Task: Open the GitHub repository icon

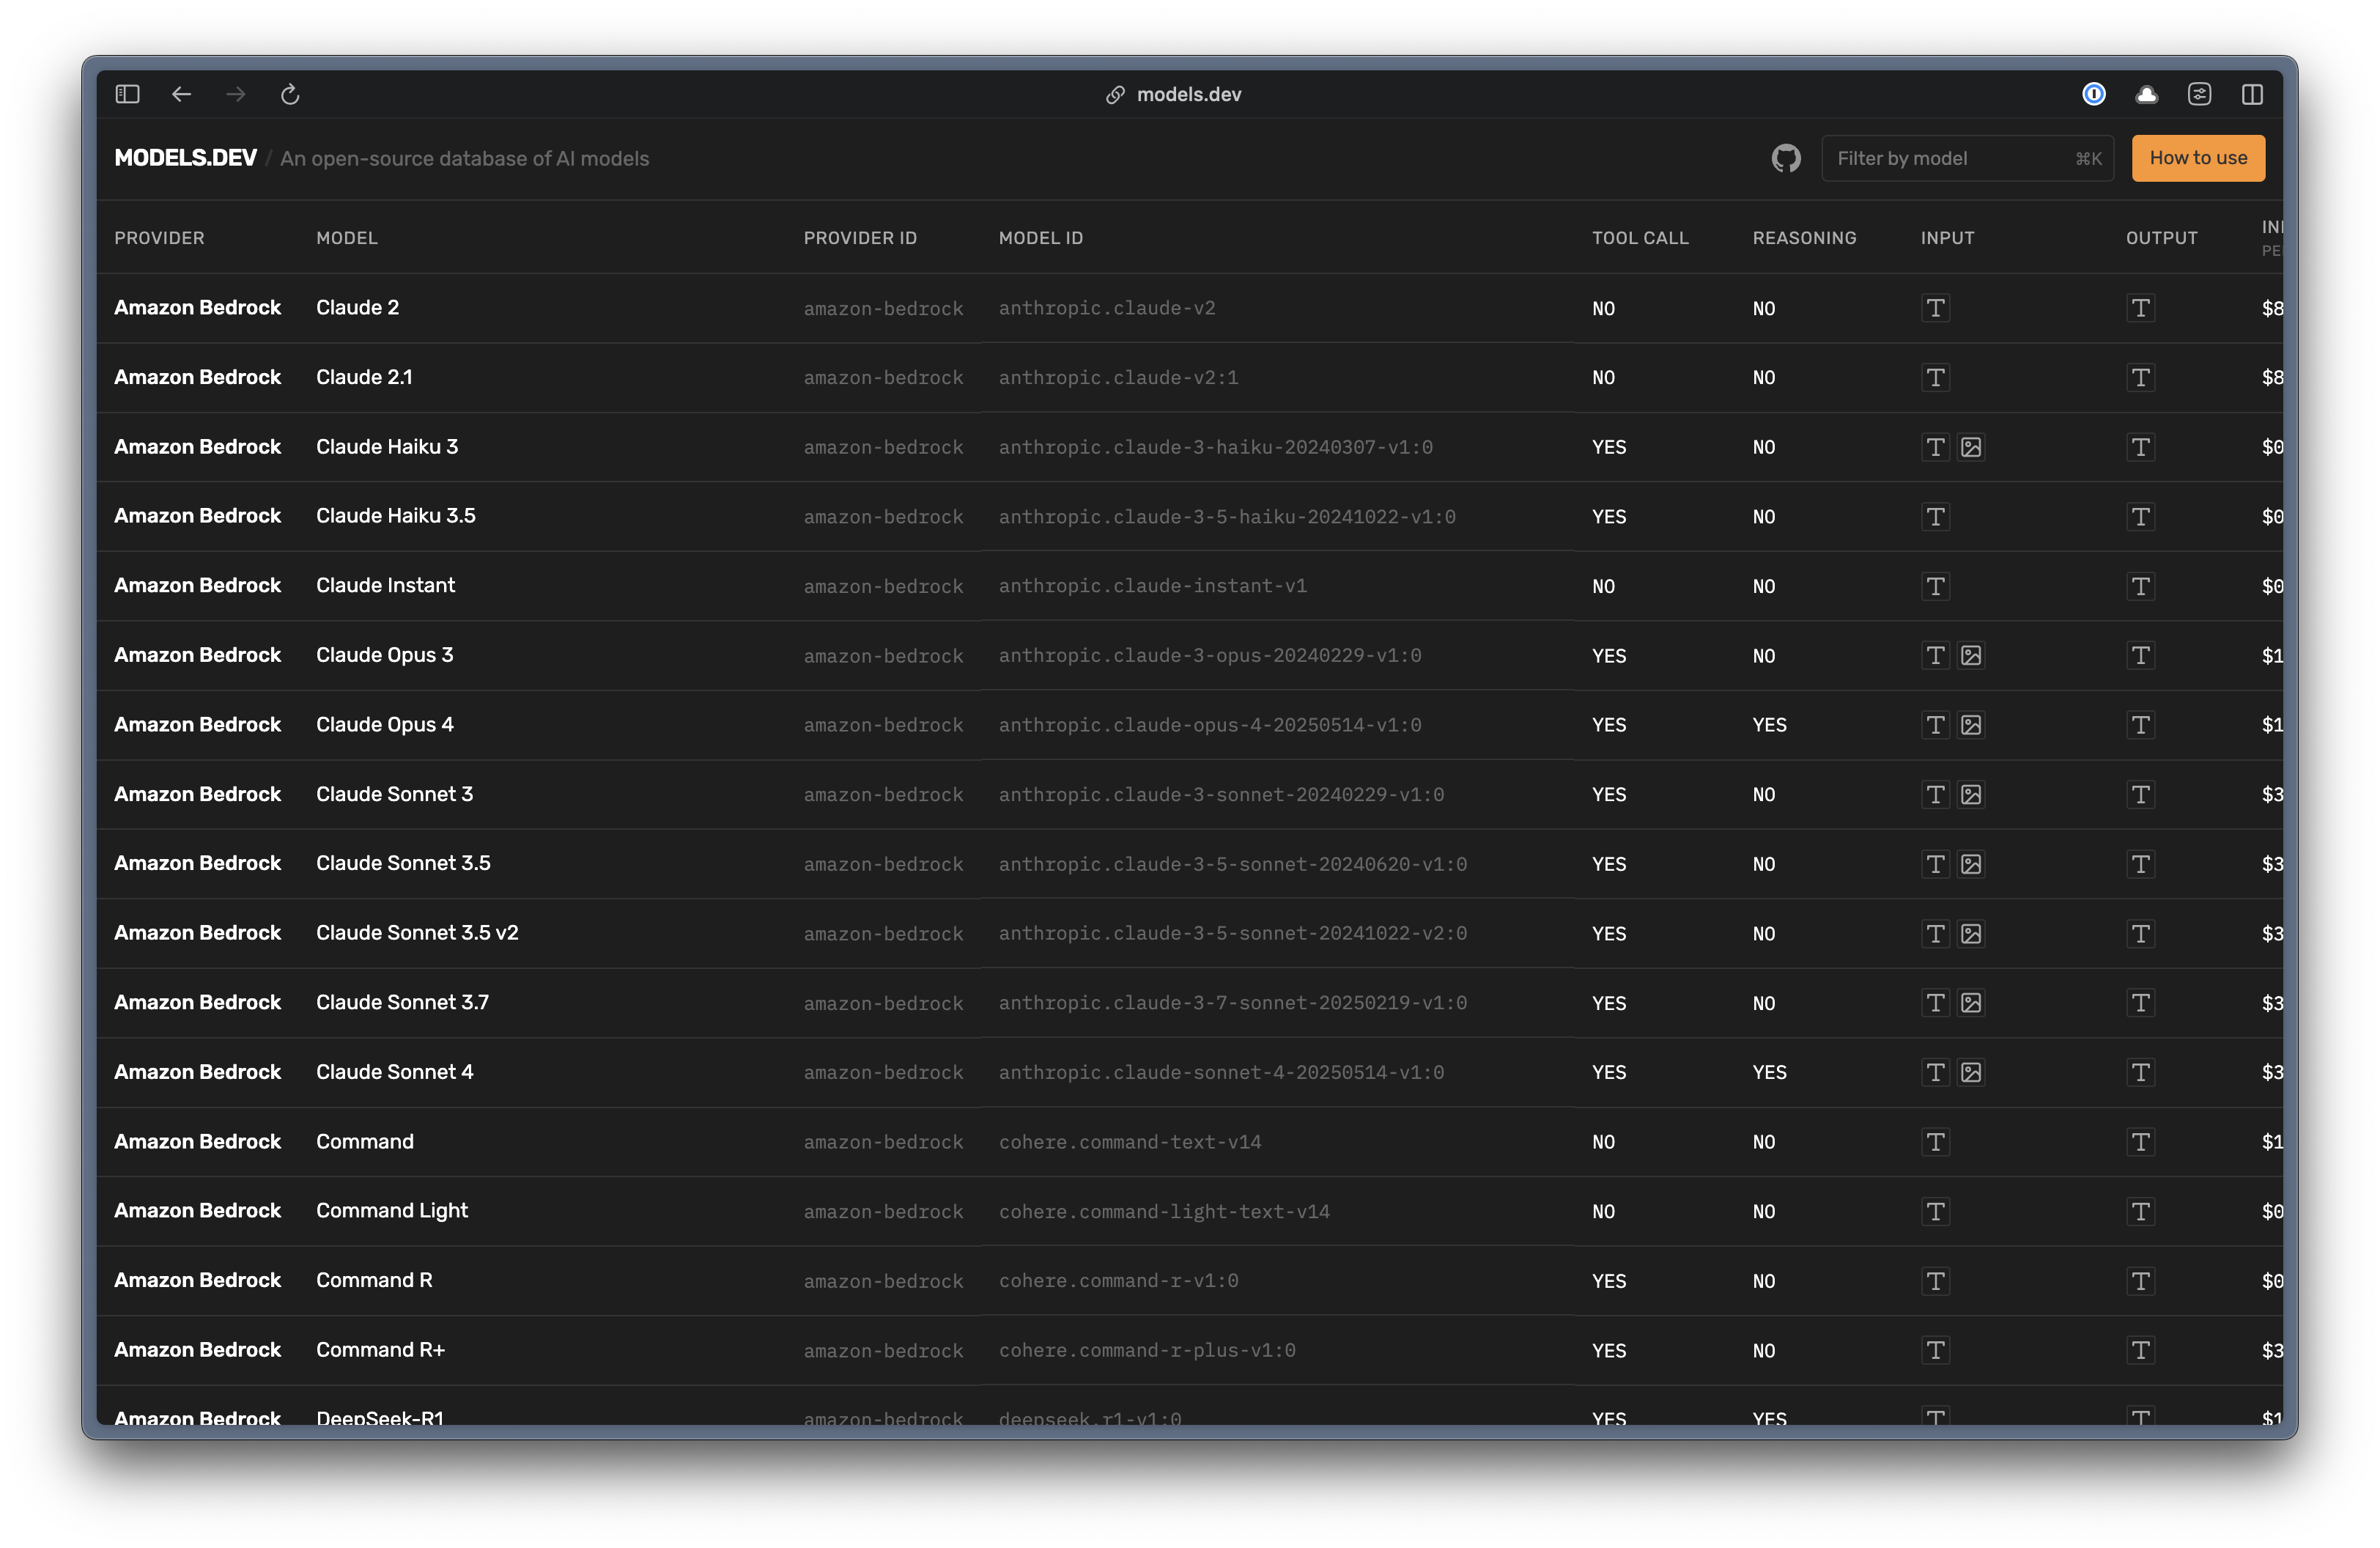Action: click(1786, 158)
